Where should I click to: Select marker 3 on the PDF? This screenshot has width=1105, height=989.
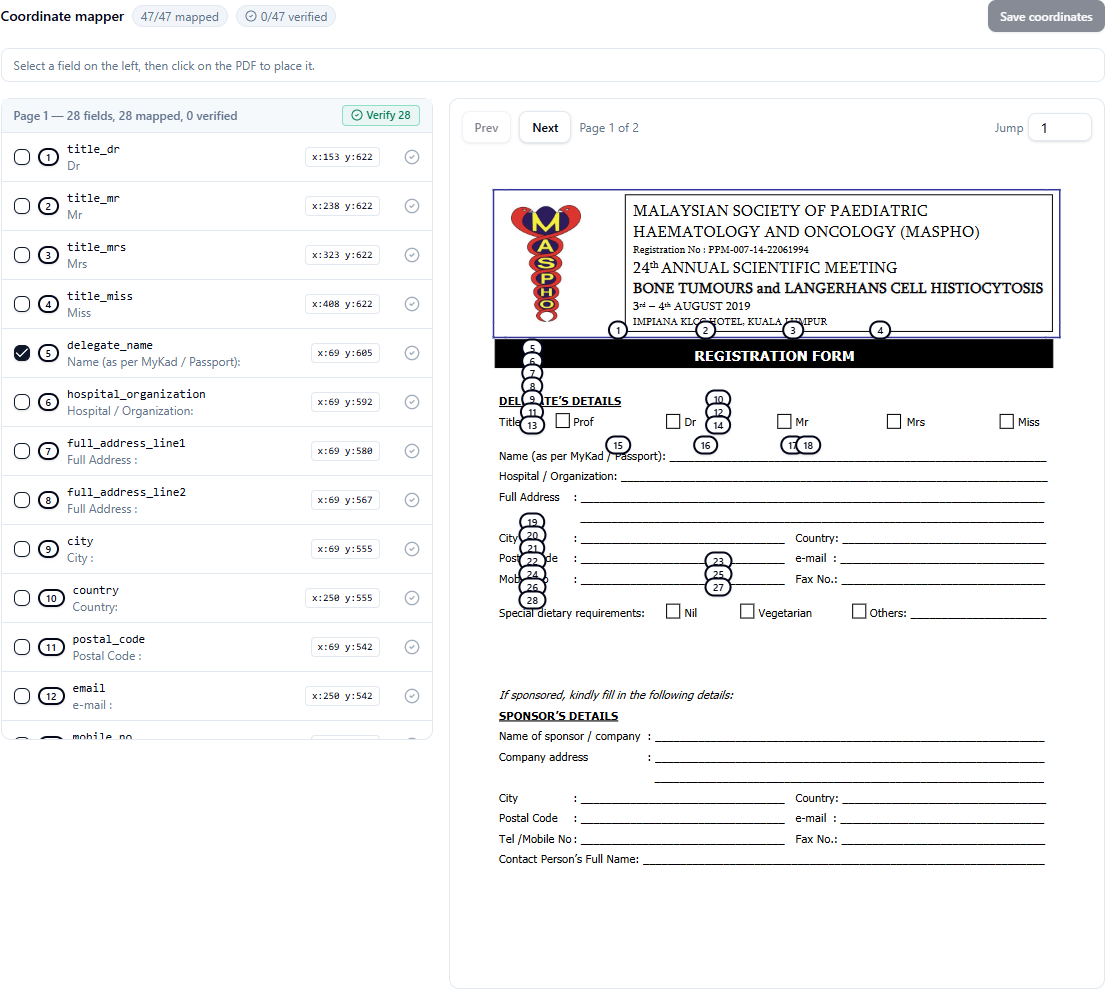click(x=793, y=330)
